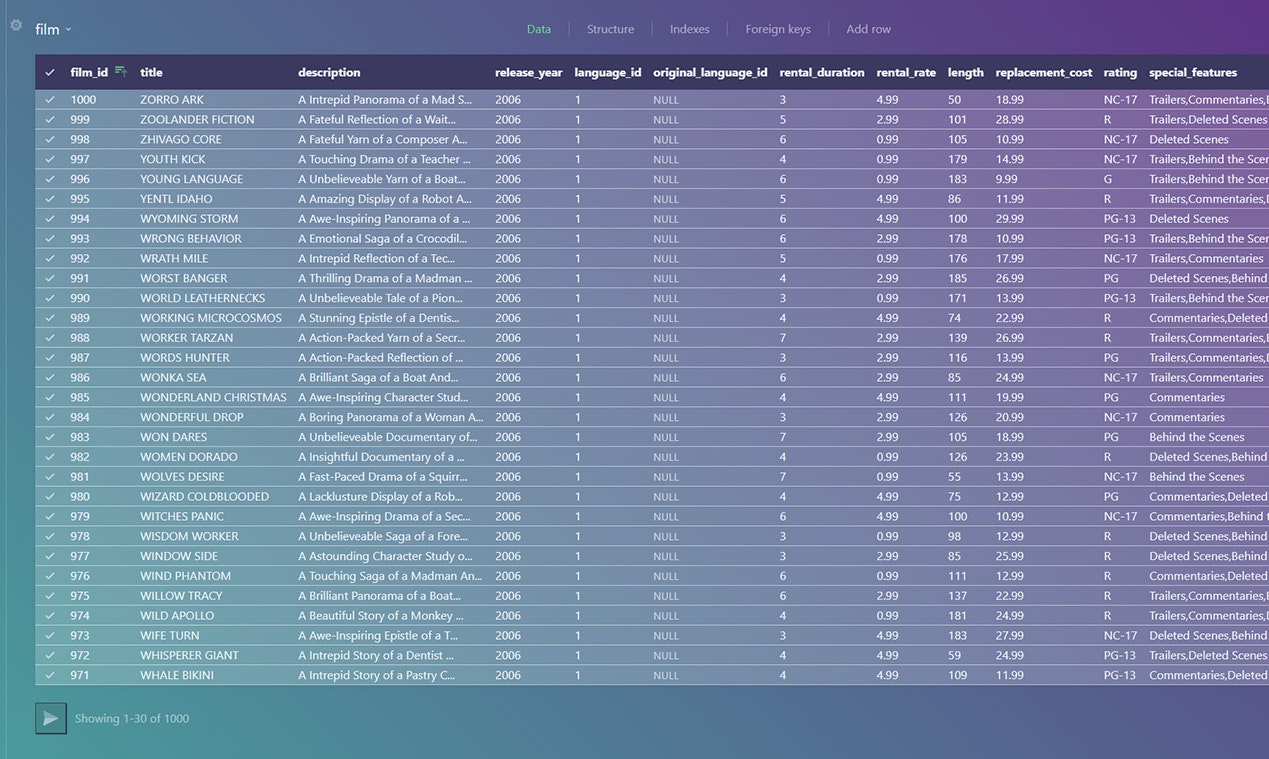Click length value 50 in ZORRO ARK row
The image size is (1269, 759).
point(955,100)
